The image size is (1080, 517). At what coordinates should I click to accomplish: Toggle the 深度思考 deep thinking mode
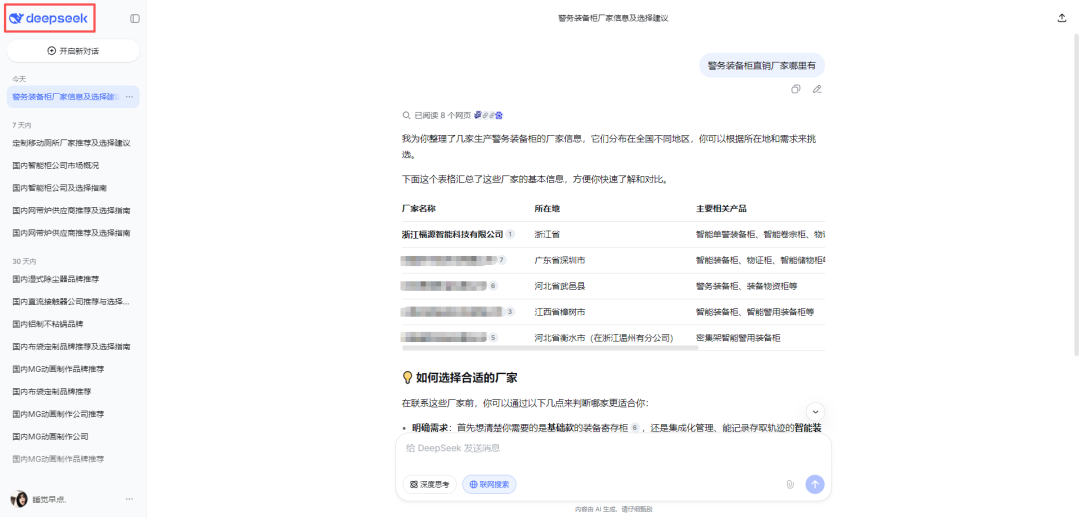(430, 484)
